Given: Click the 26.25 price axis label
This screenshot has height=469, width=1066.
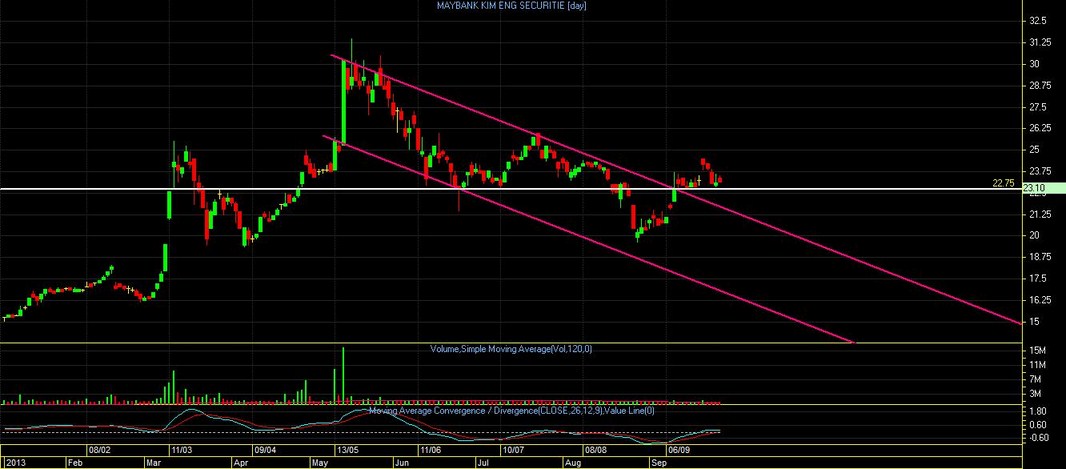Looking at the screenshot, I should point(1039,128).
